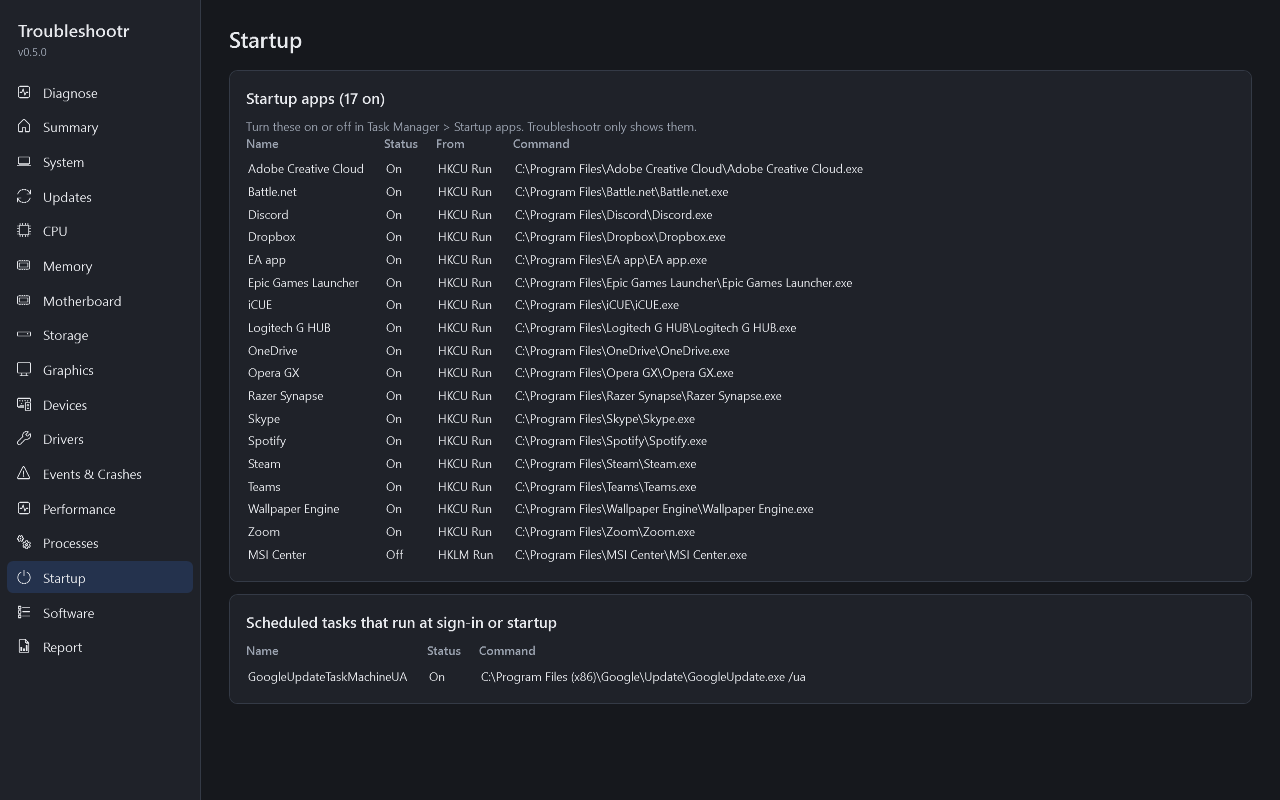1280x800 pixels.
Task: Click the System laptop icon
Action: coord(24,161)
